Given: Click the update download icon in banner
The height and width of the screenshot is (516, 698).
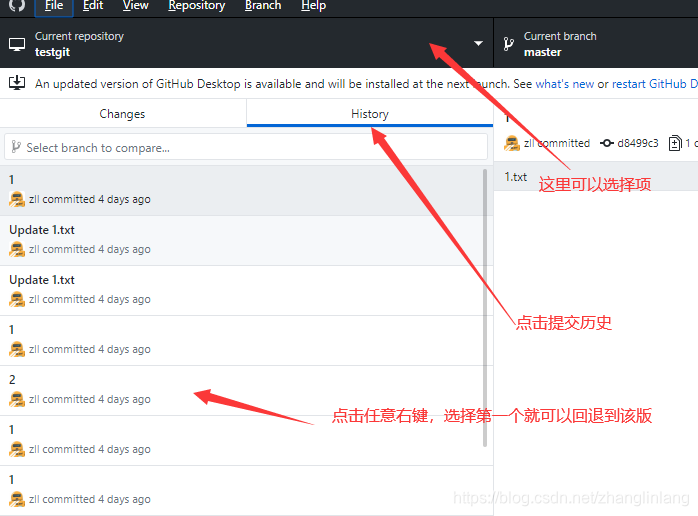Looking at the screenshot, I should tap(17, 83).
